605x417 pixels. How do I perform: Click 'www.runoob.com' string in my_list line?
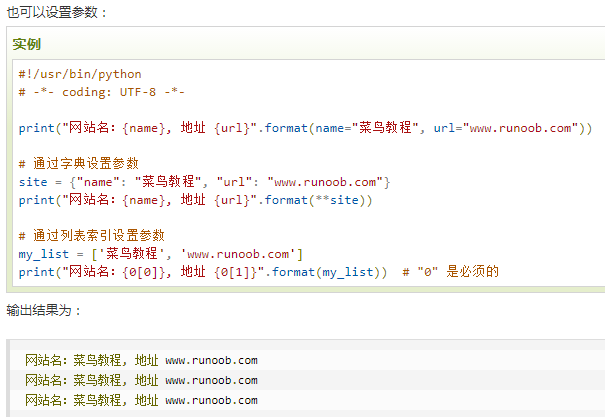tap(237, 254)
